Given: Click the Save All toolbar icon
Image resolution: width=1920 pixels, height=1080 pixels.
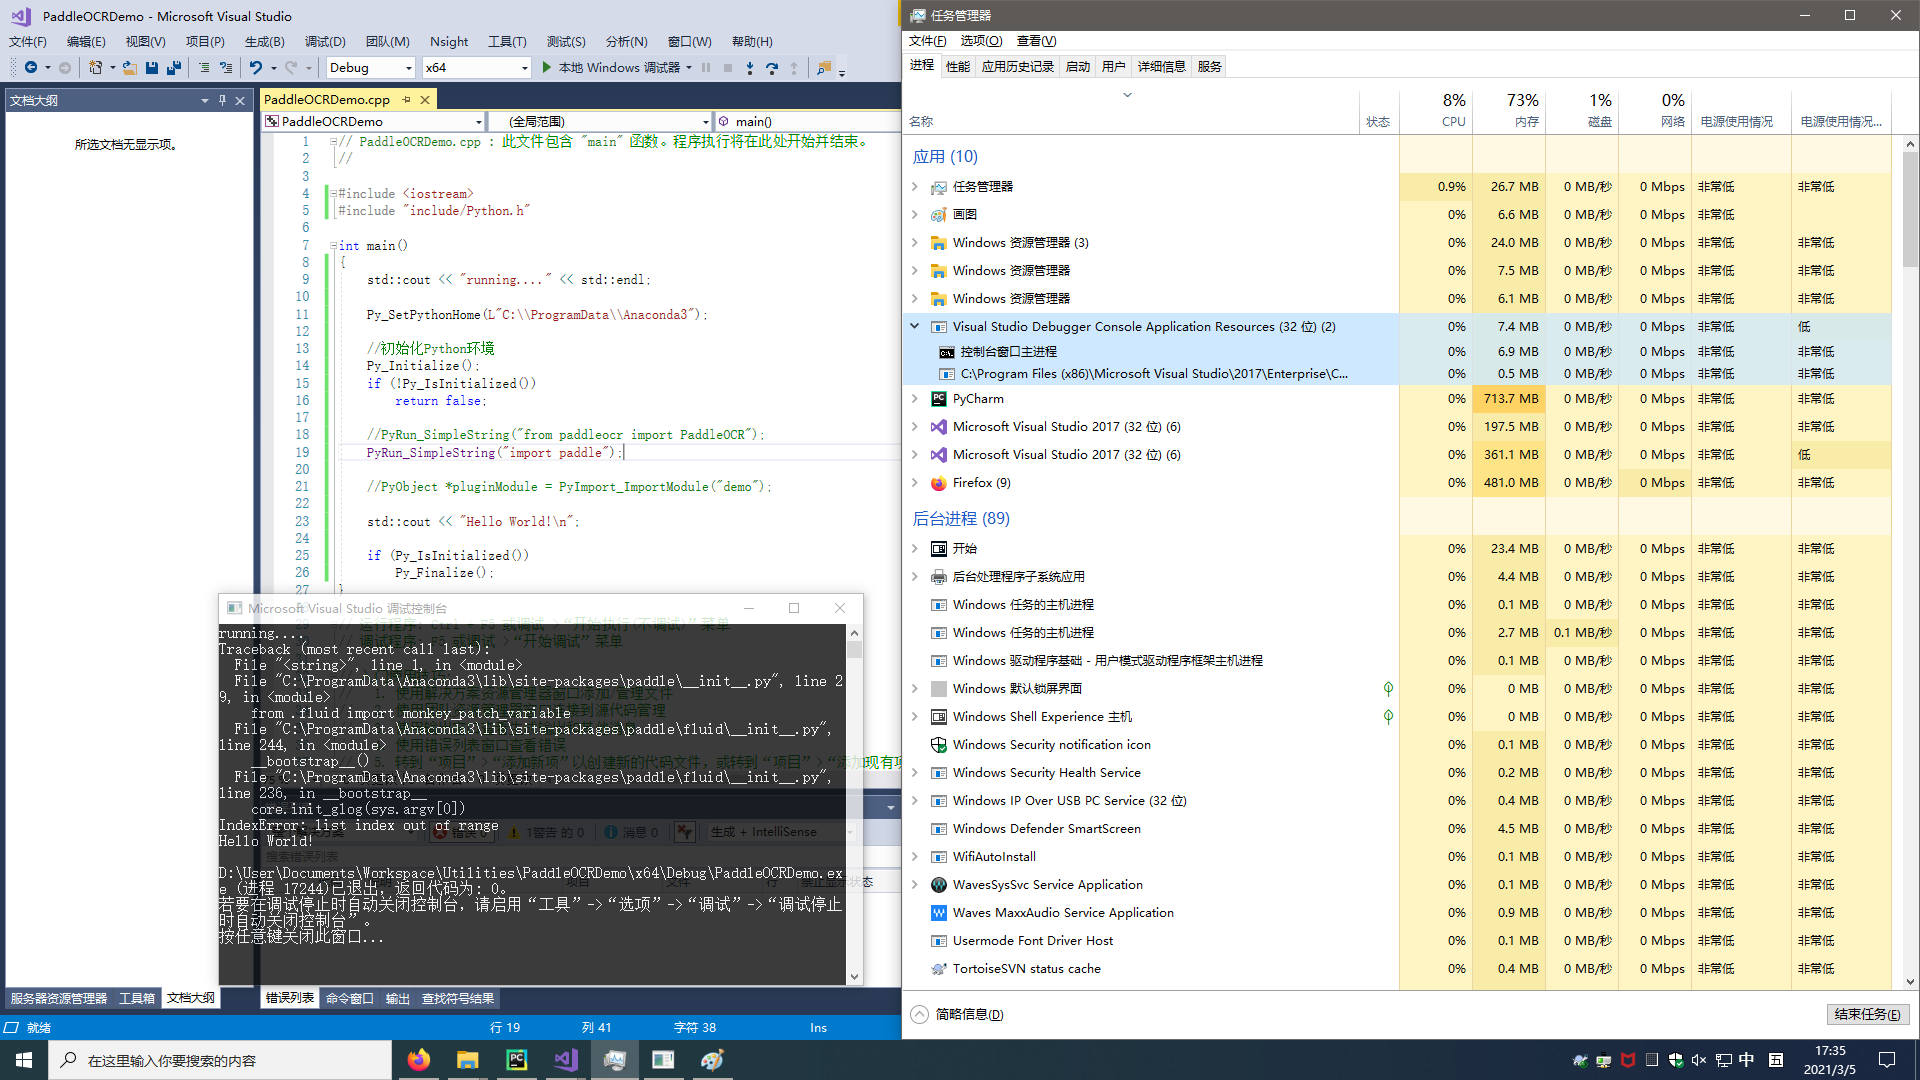Looking at the screenshot, I should tap(174, 68).
